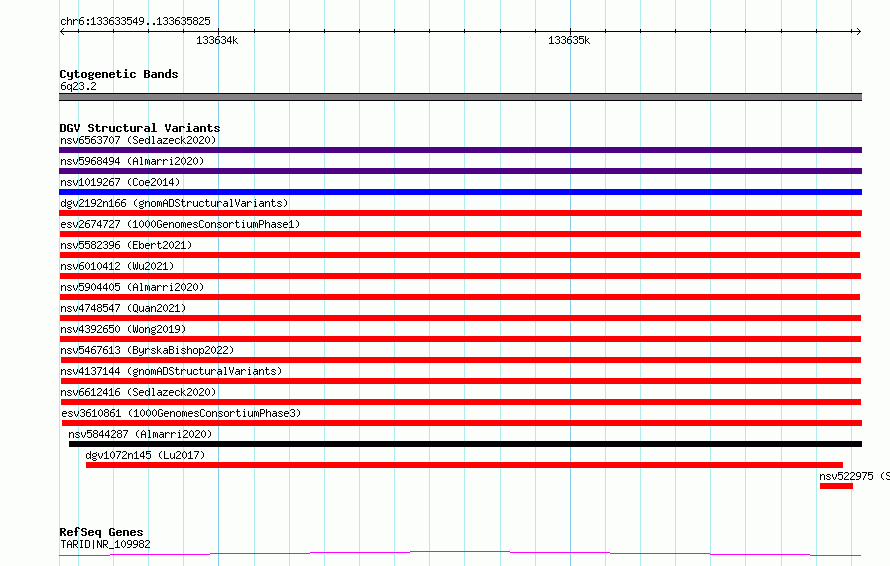Click the Cytogenetic Bands track title

tap(119, 74)
